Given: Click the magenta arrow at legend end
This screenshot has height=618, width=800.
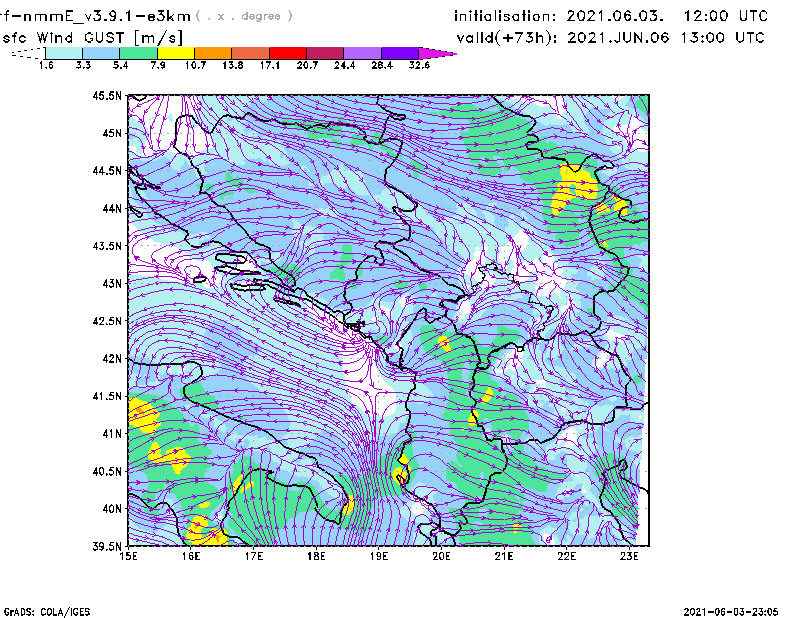Looking at the screenshot, I should point(437,53).
